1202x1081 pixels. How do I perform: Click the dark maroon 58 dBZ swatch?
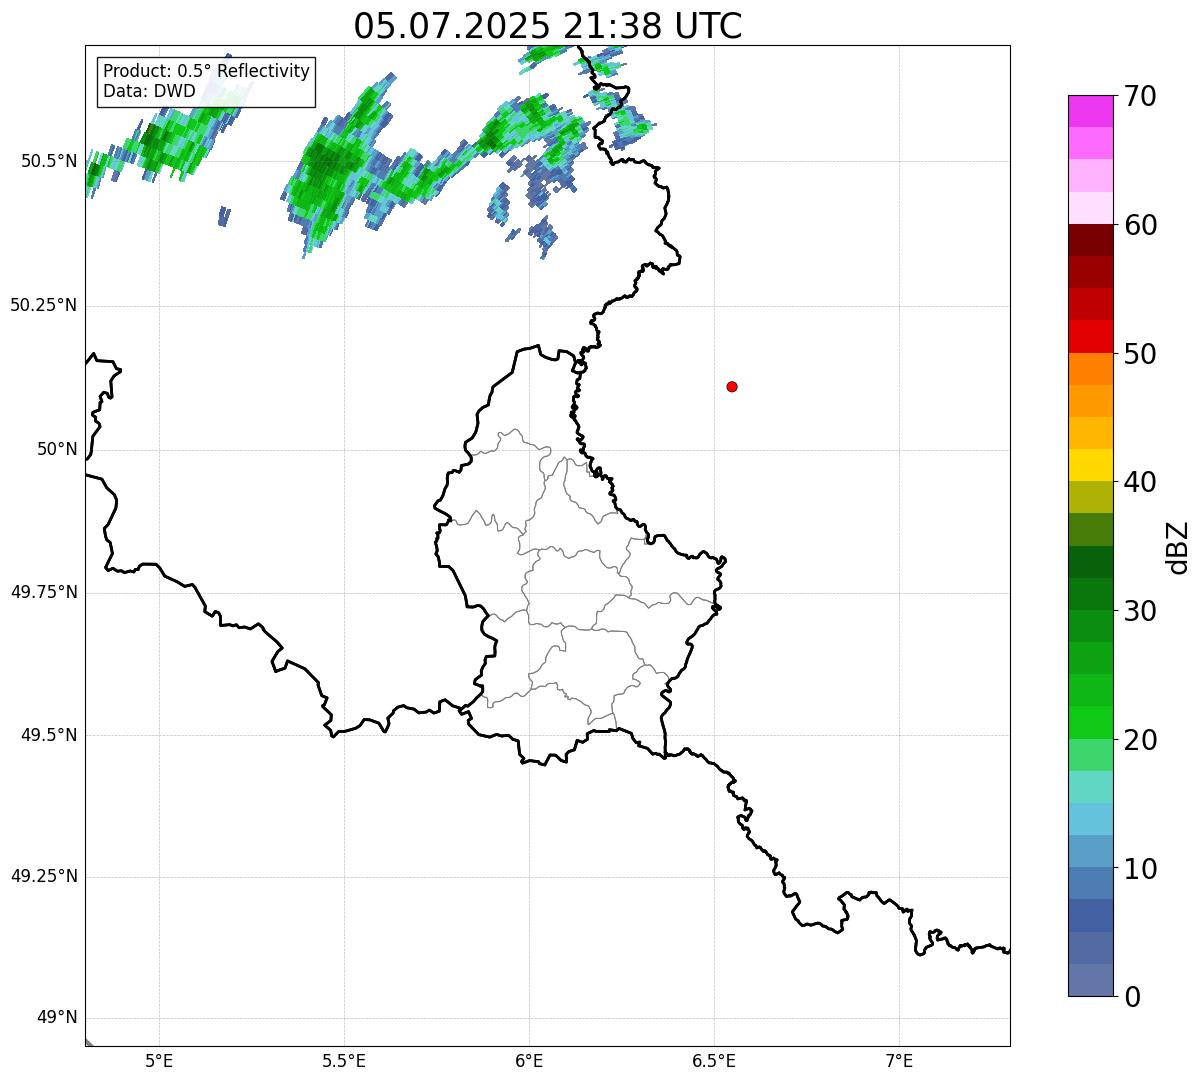(1091, 241)
